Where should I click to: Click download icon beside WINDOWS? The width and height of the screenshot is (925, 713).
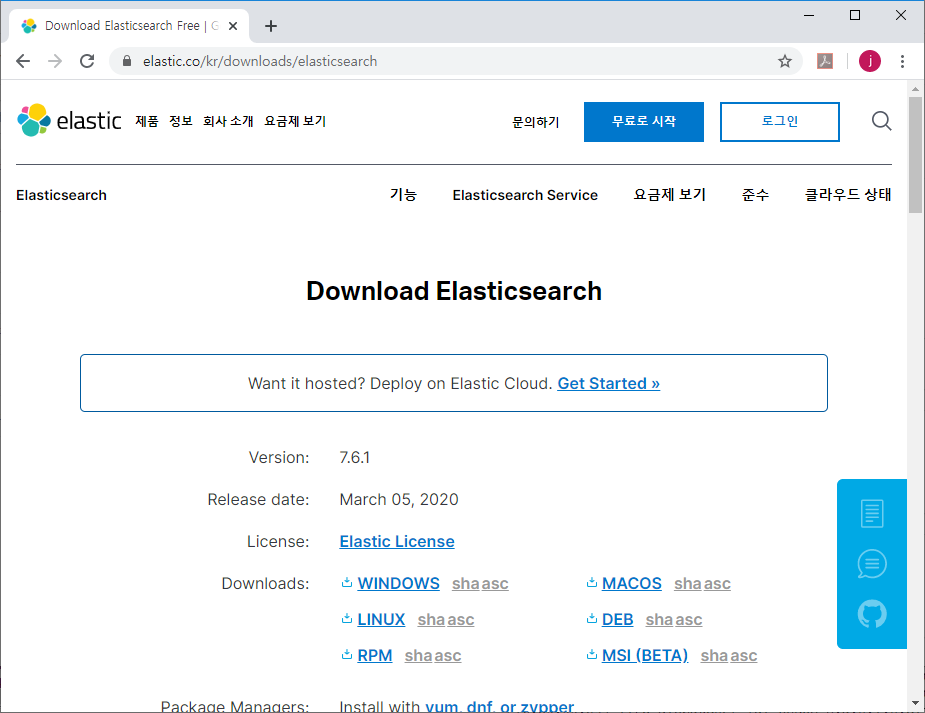(347, 583)
